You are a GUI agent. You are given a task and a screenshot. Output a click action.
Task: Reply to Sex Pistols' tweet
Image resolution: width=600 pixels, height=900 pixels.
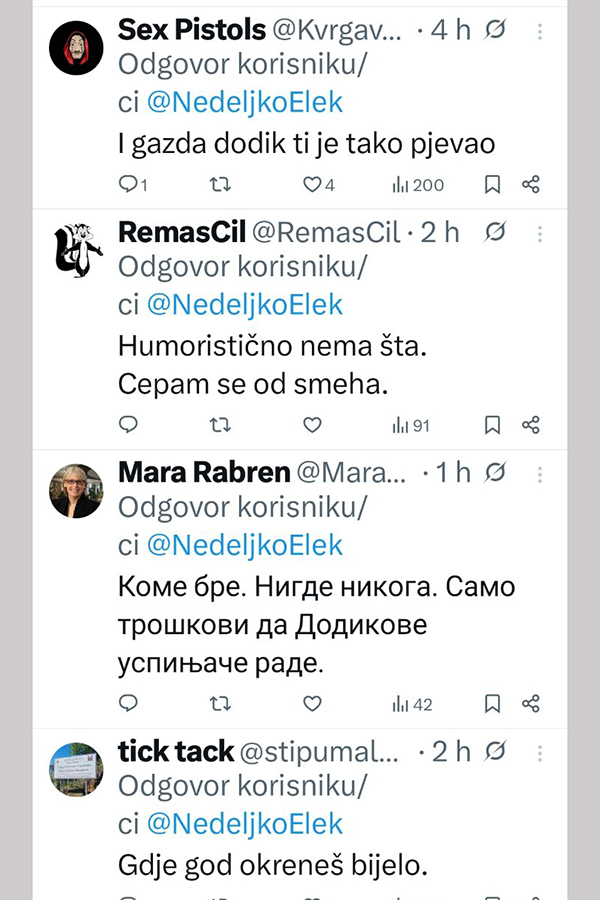(x=129, y=184)
